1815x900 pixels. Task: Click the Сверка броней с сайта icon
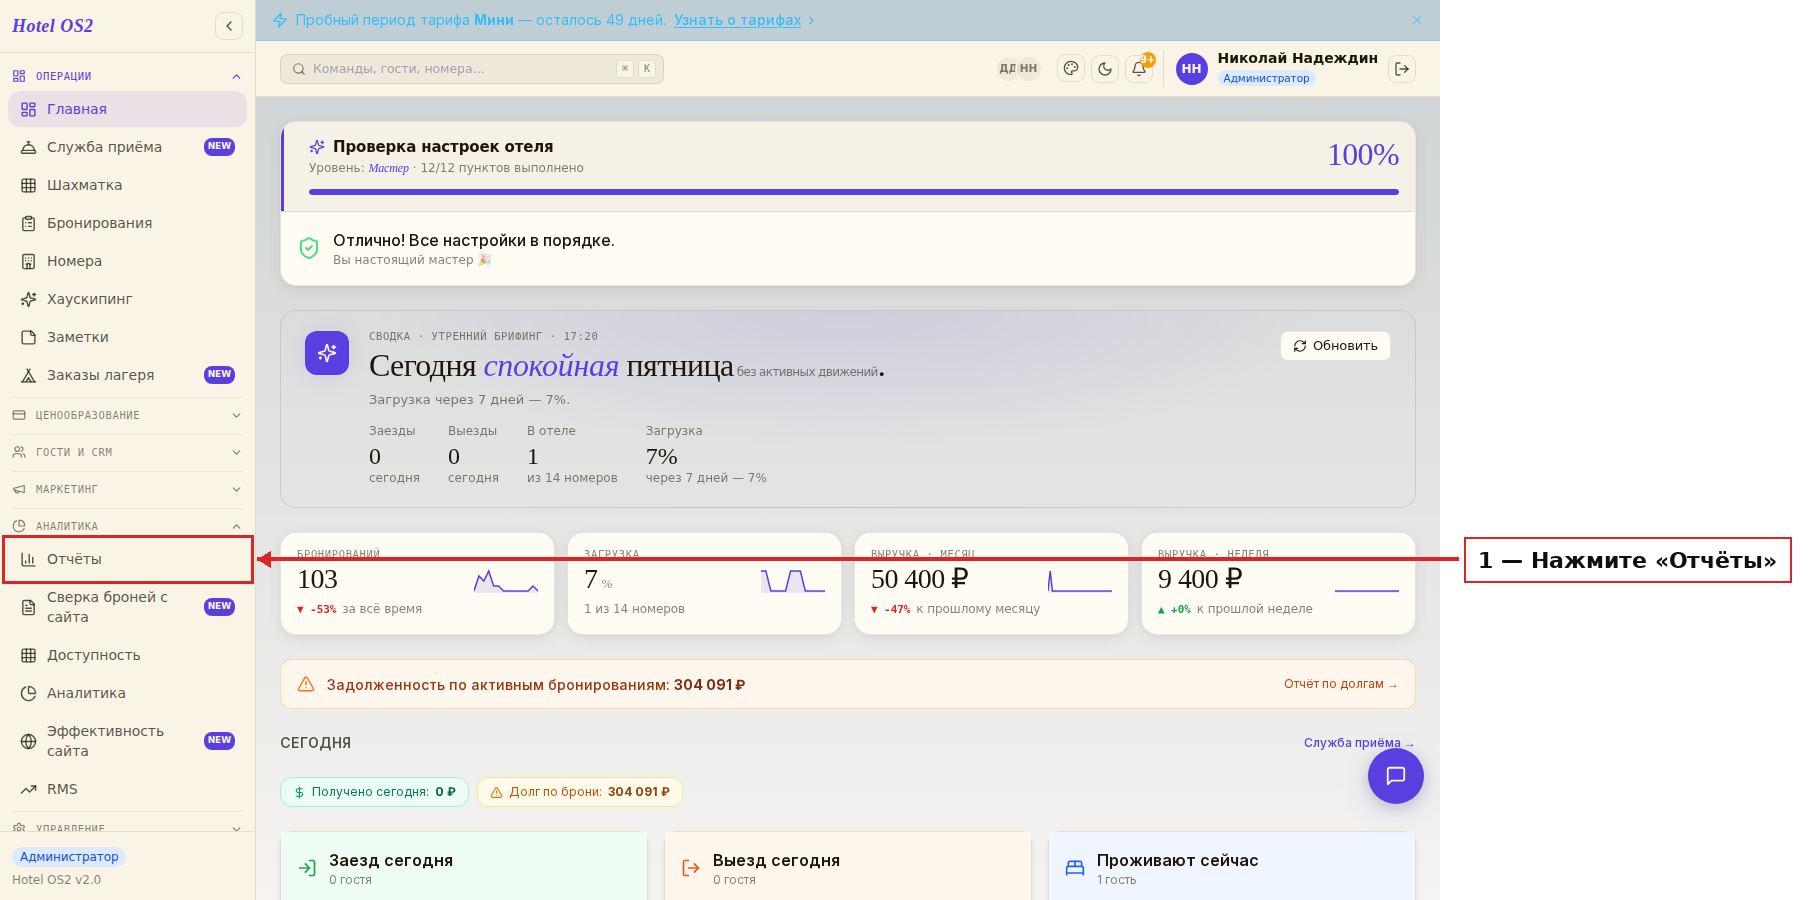click(29, 607)
